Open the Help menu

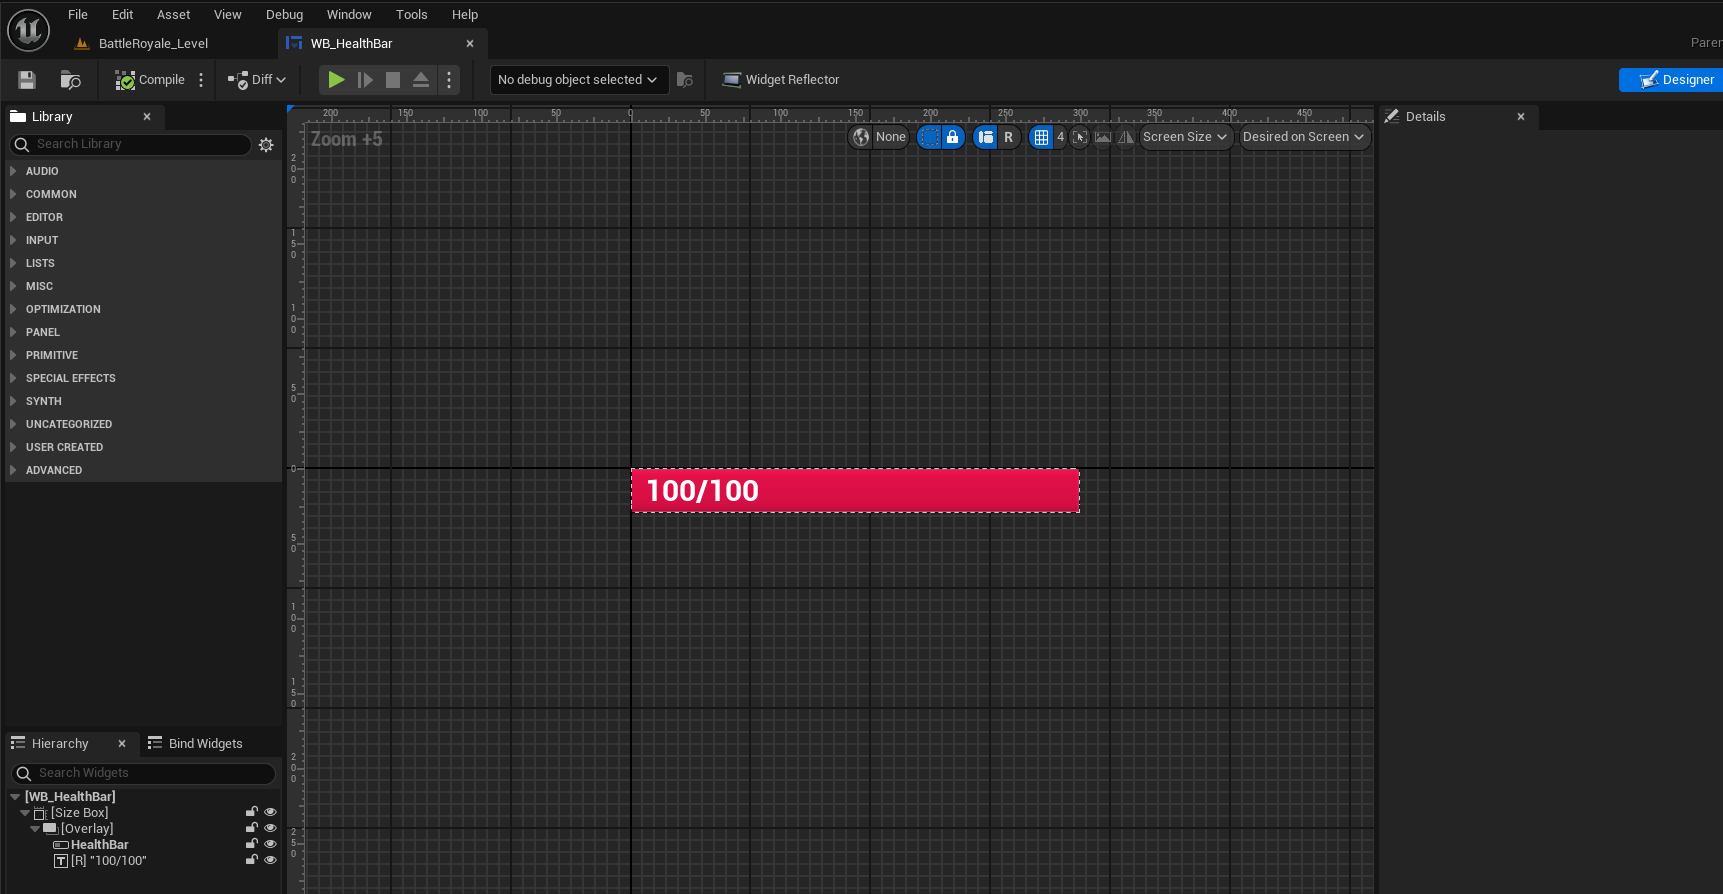(x=465, y=15)
